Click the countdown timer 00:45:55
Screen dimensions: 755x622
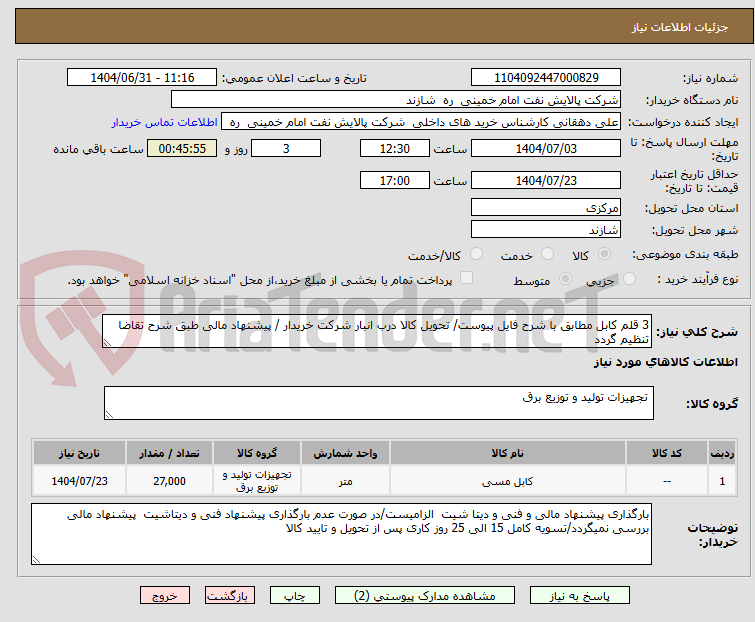click(x=182, y=148)
